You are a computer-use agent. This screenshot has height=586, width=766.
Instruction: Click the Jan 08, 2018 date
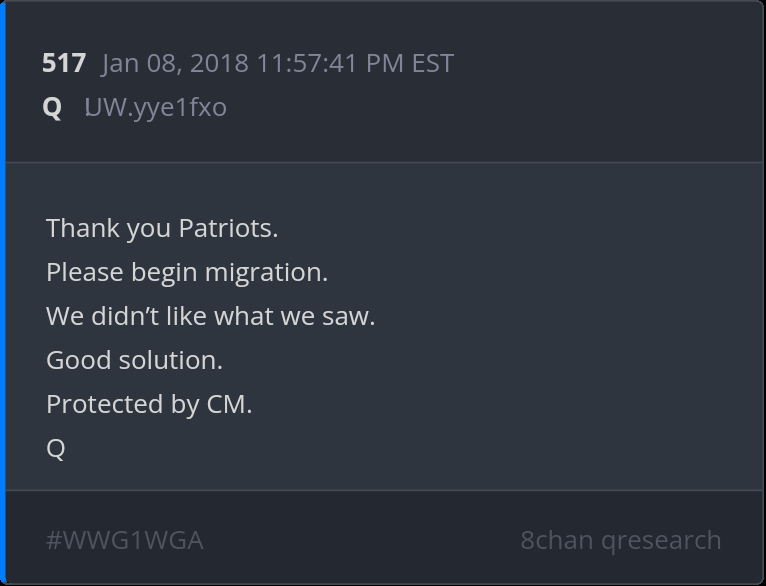pyautogui.click(x=175, y=63)
